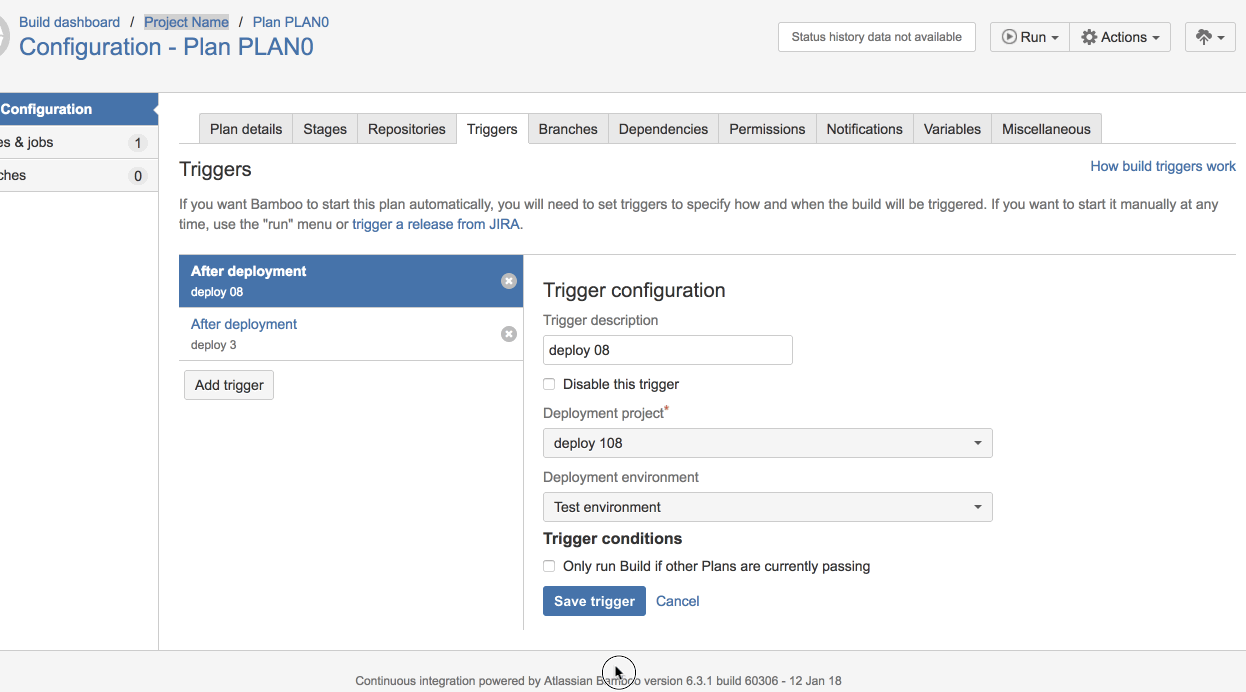The image size is (1246, 692).
Task: Remove the 'deploy 08' trigger via its X icon
Action: 509,281
